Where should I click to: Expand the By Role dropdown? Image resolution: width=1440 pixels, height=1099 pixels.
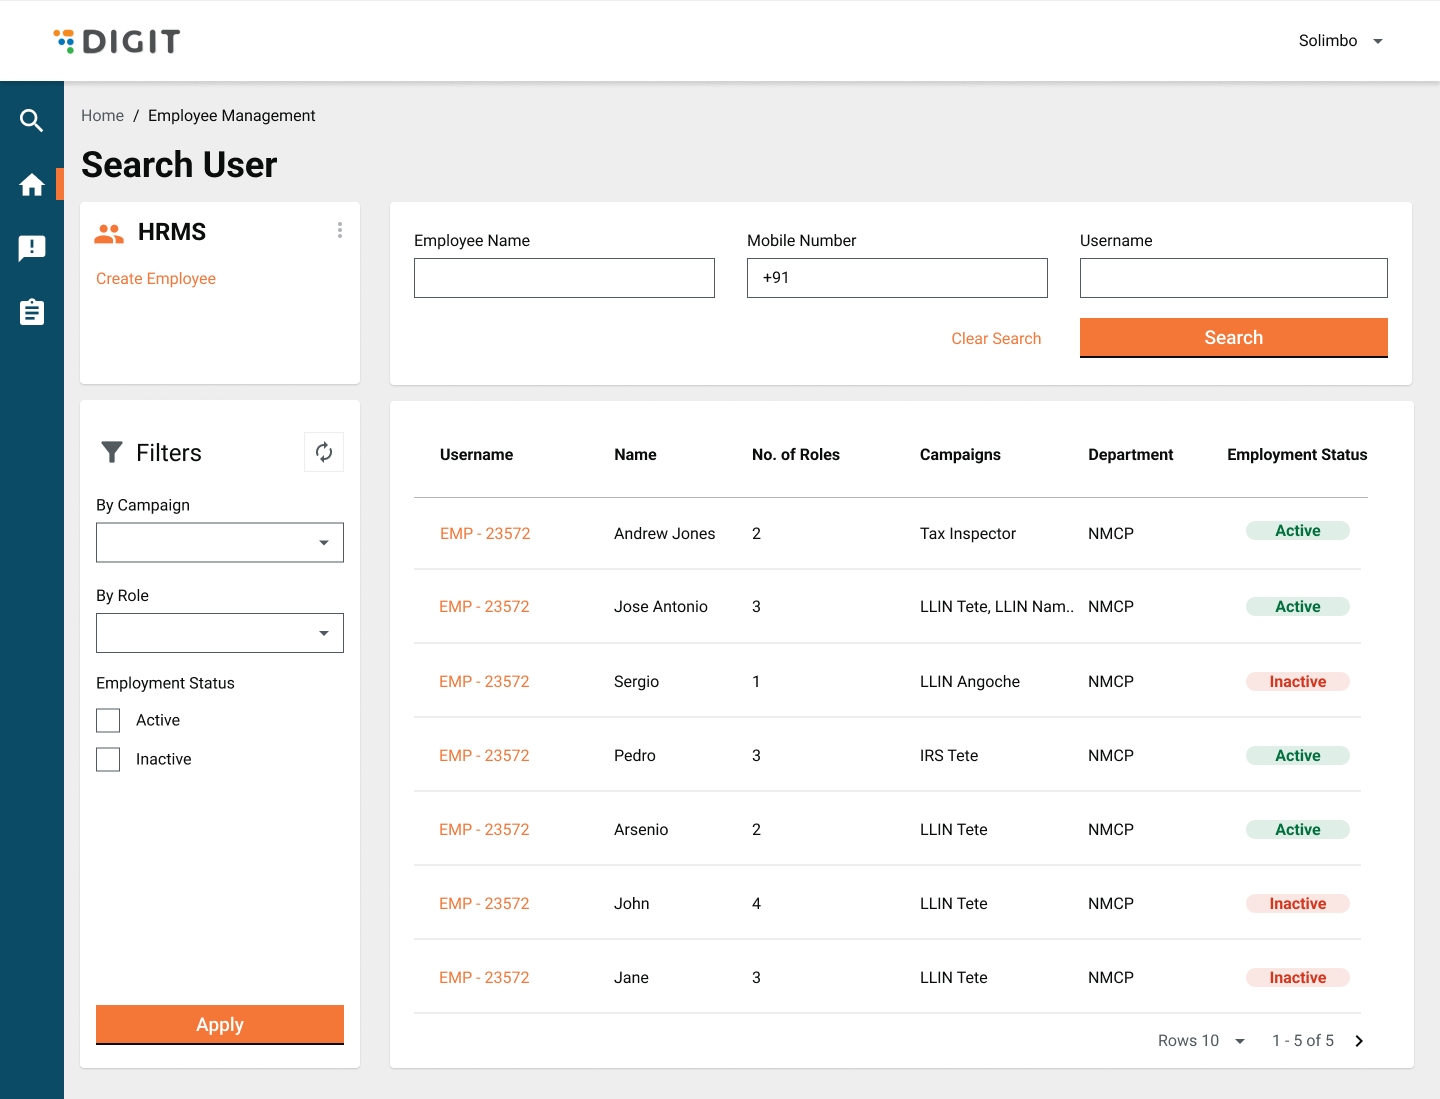tap(220, 633)
